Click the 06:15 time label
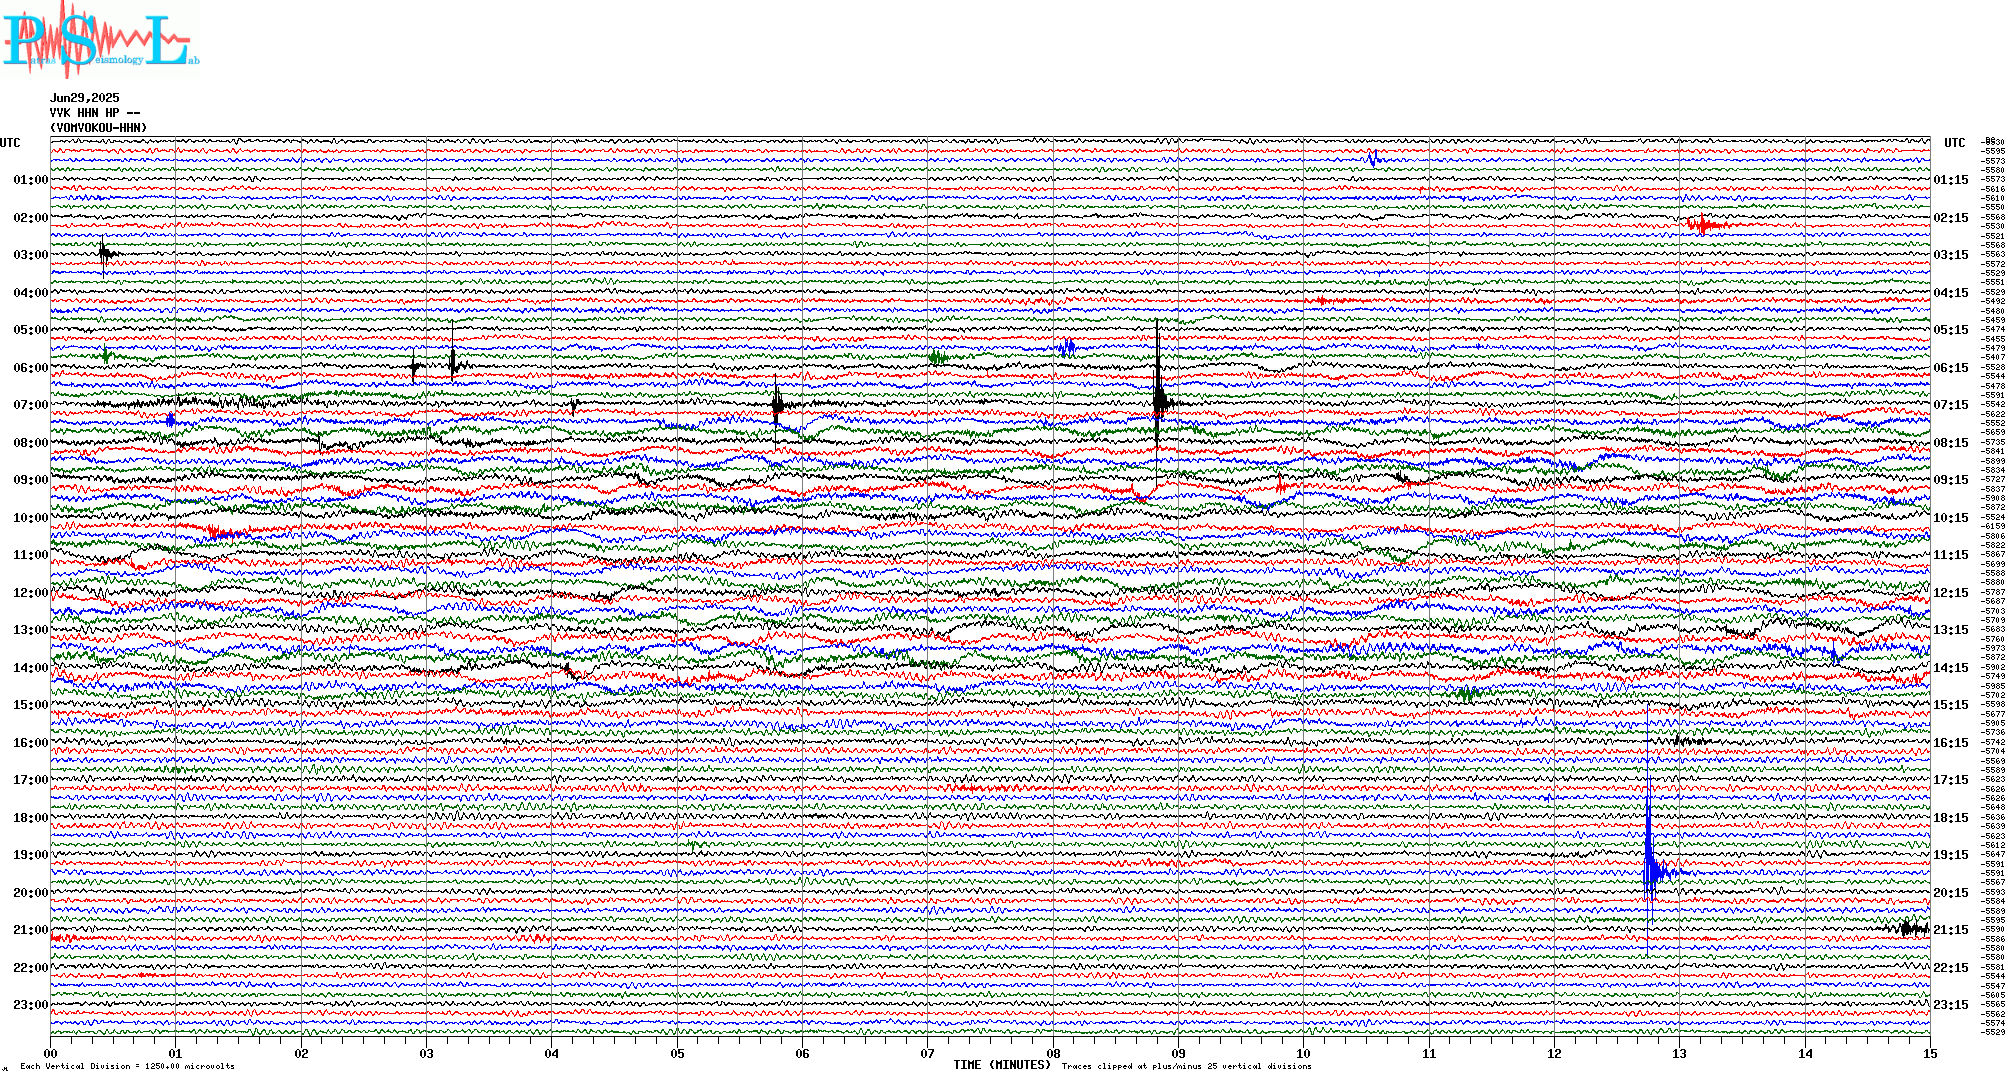The height and width of the screenshot is (1080, 2010). coord(1951,368)
